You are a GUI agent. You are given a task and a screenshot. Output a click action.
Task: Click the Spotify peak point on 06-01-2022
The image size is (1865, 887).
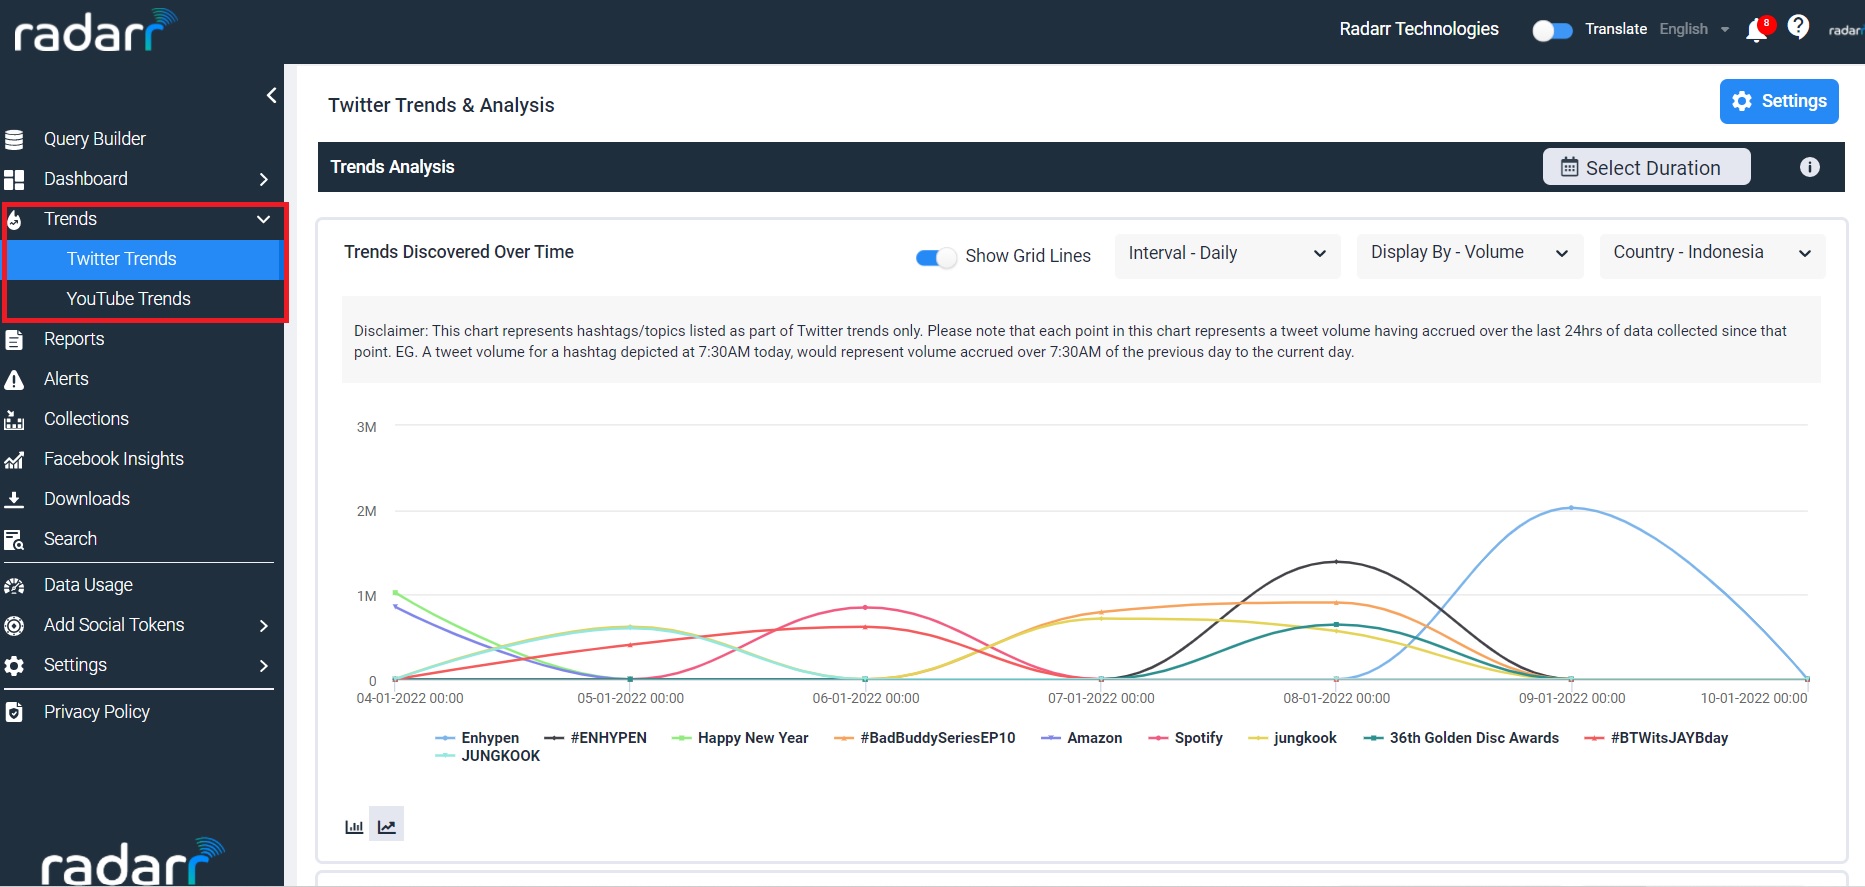click(x=865, y=607)
